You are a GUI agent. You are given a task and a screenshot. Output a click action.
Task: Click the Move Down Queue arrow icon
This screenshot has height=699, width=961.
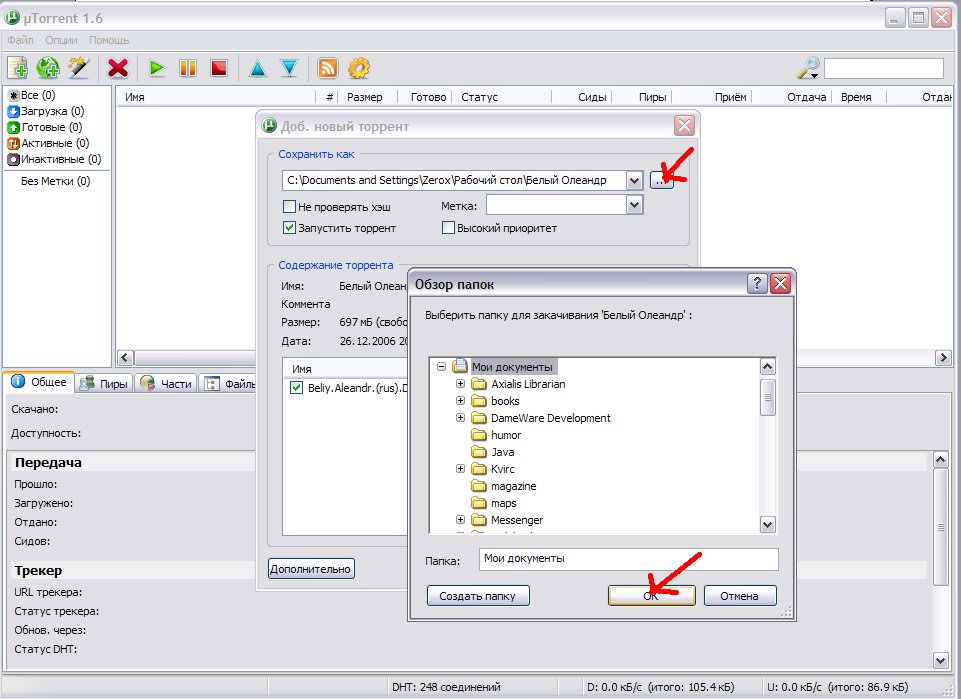pyautogui.click(x=289, y=68)
